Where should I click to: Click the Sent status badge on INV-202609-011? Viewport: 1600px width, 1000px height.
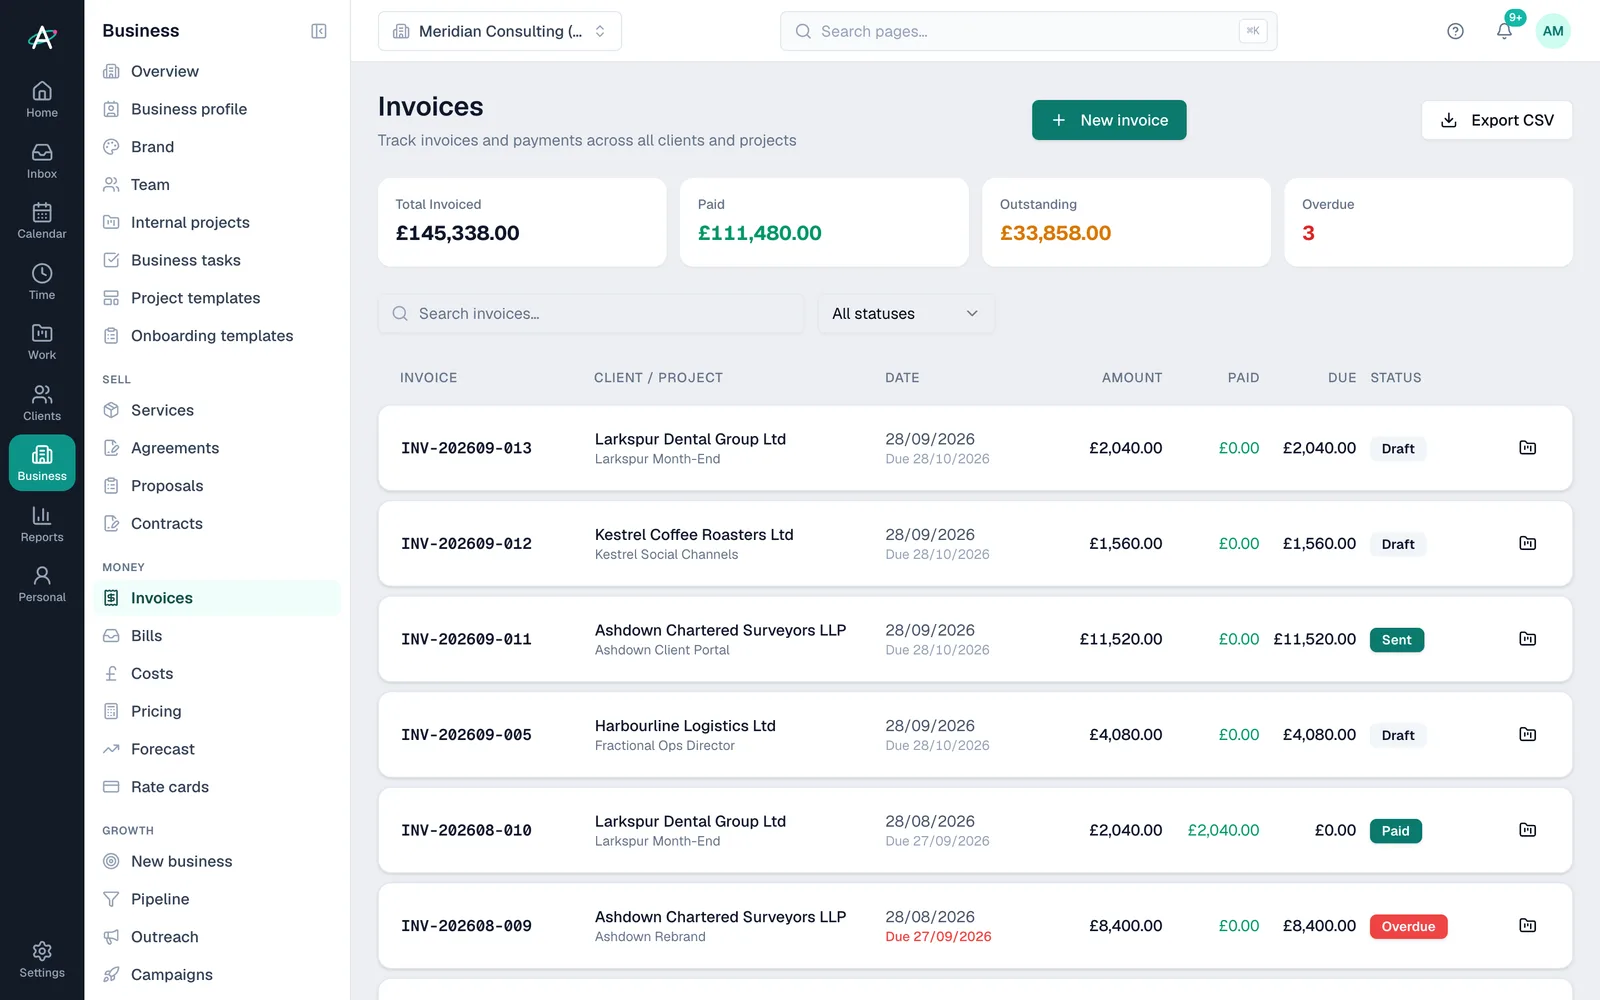click(x=1397, y=640)
